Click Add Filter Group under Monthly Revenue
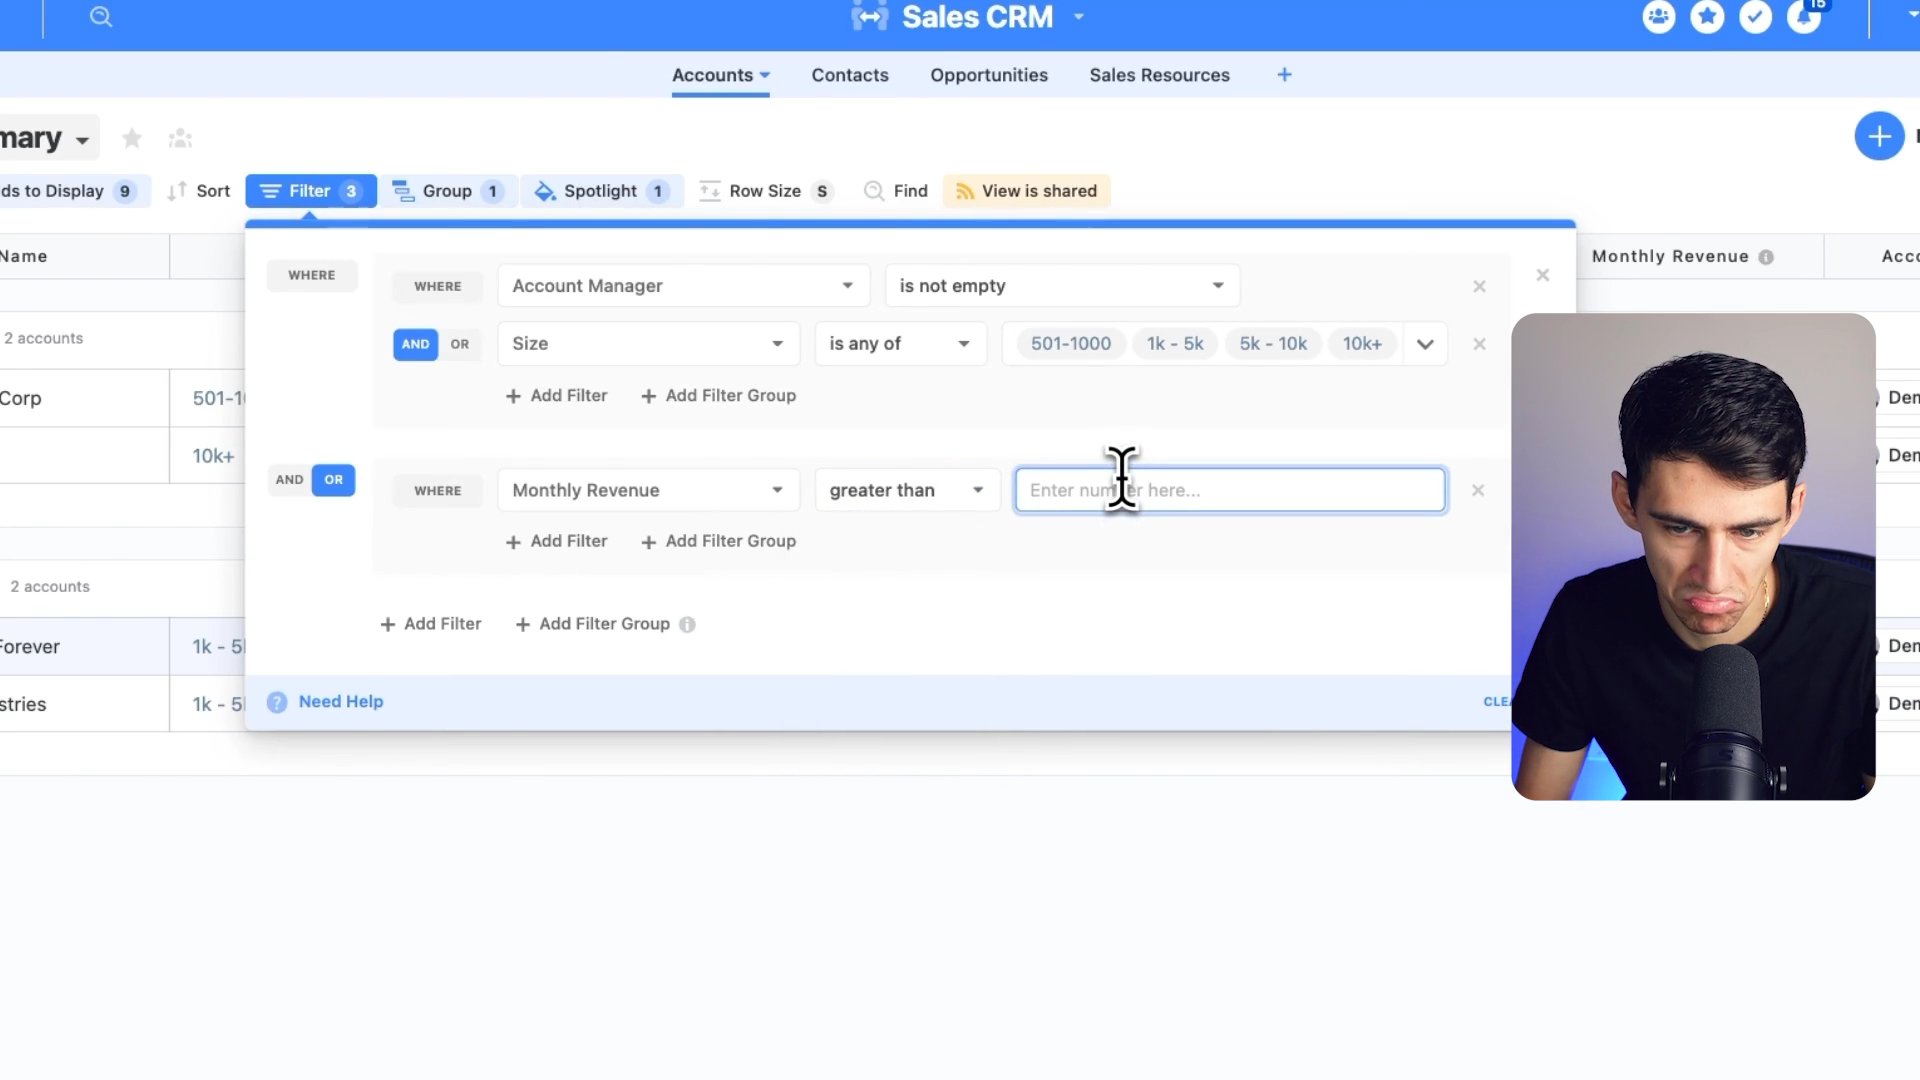This screenshot has height=1080, width=1920. tap(718, 541)
